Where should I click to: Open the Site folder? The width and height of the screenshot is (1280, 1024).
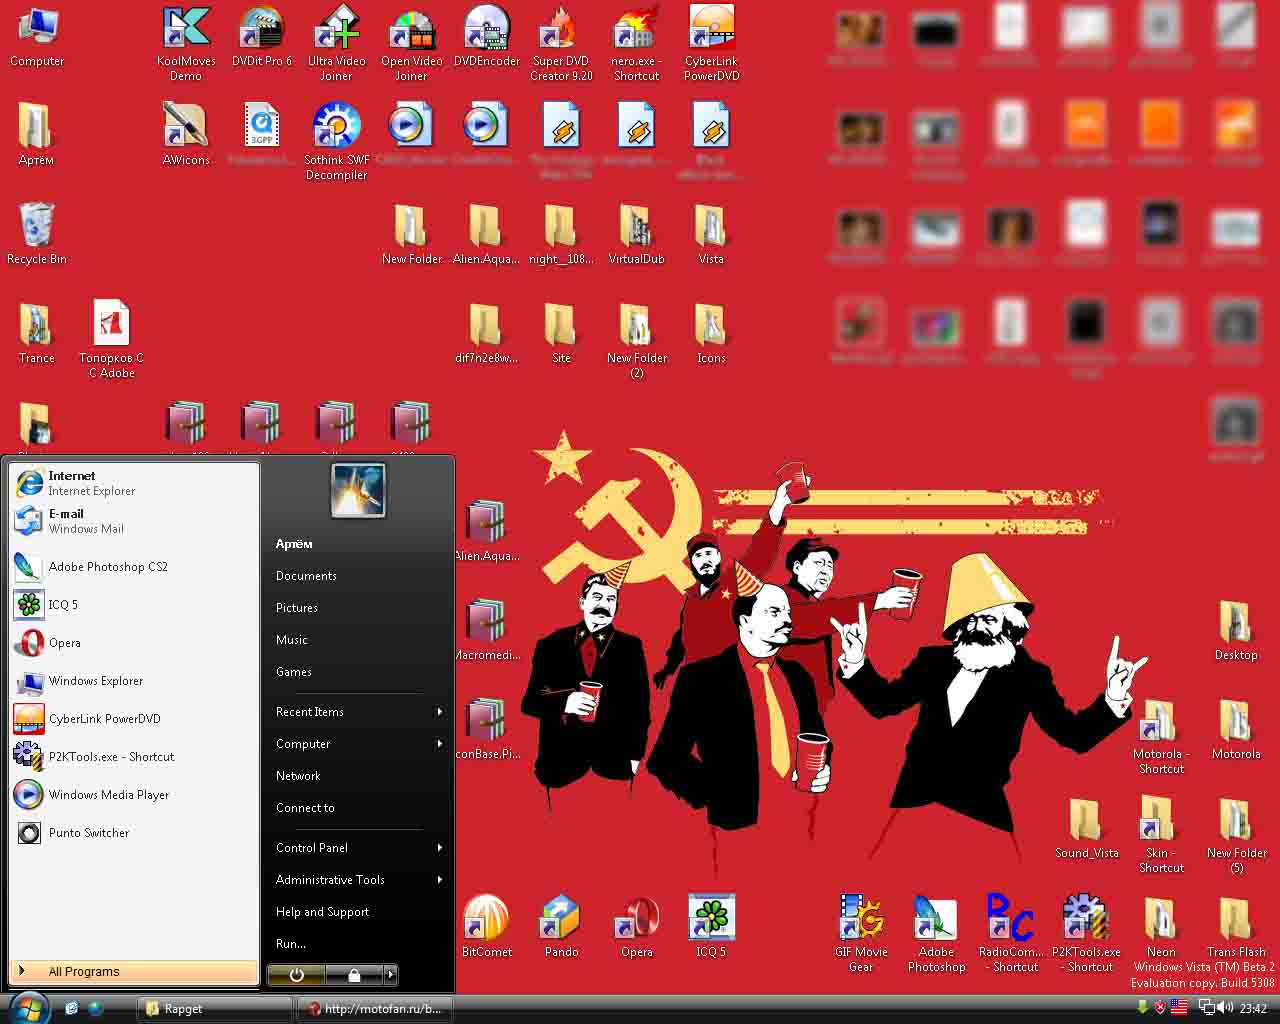[561, 333]
